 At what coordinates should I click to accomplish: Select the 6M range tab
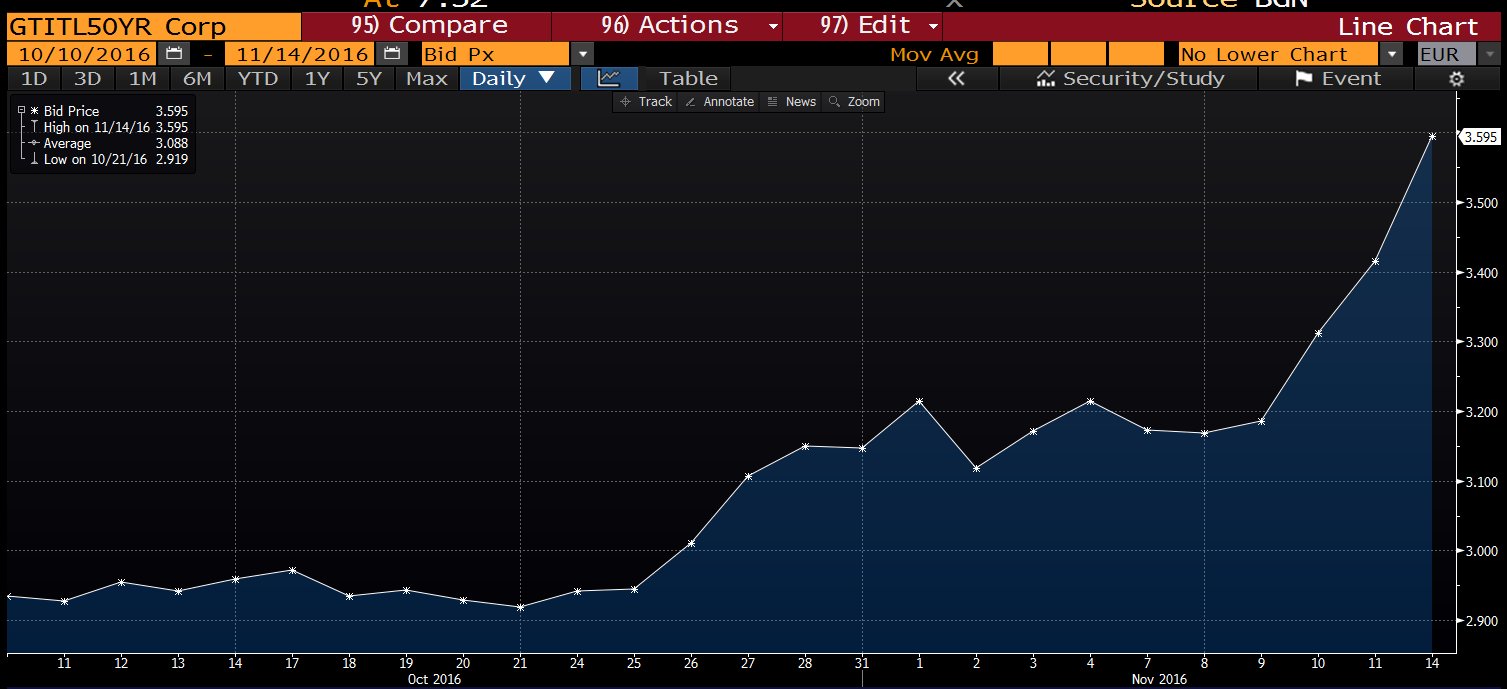coord(197,78)
